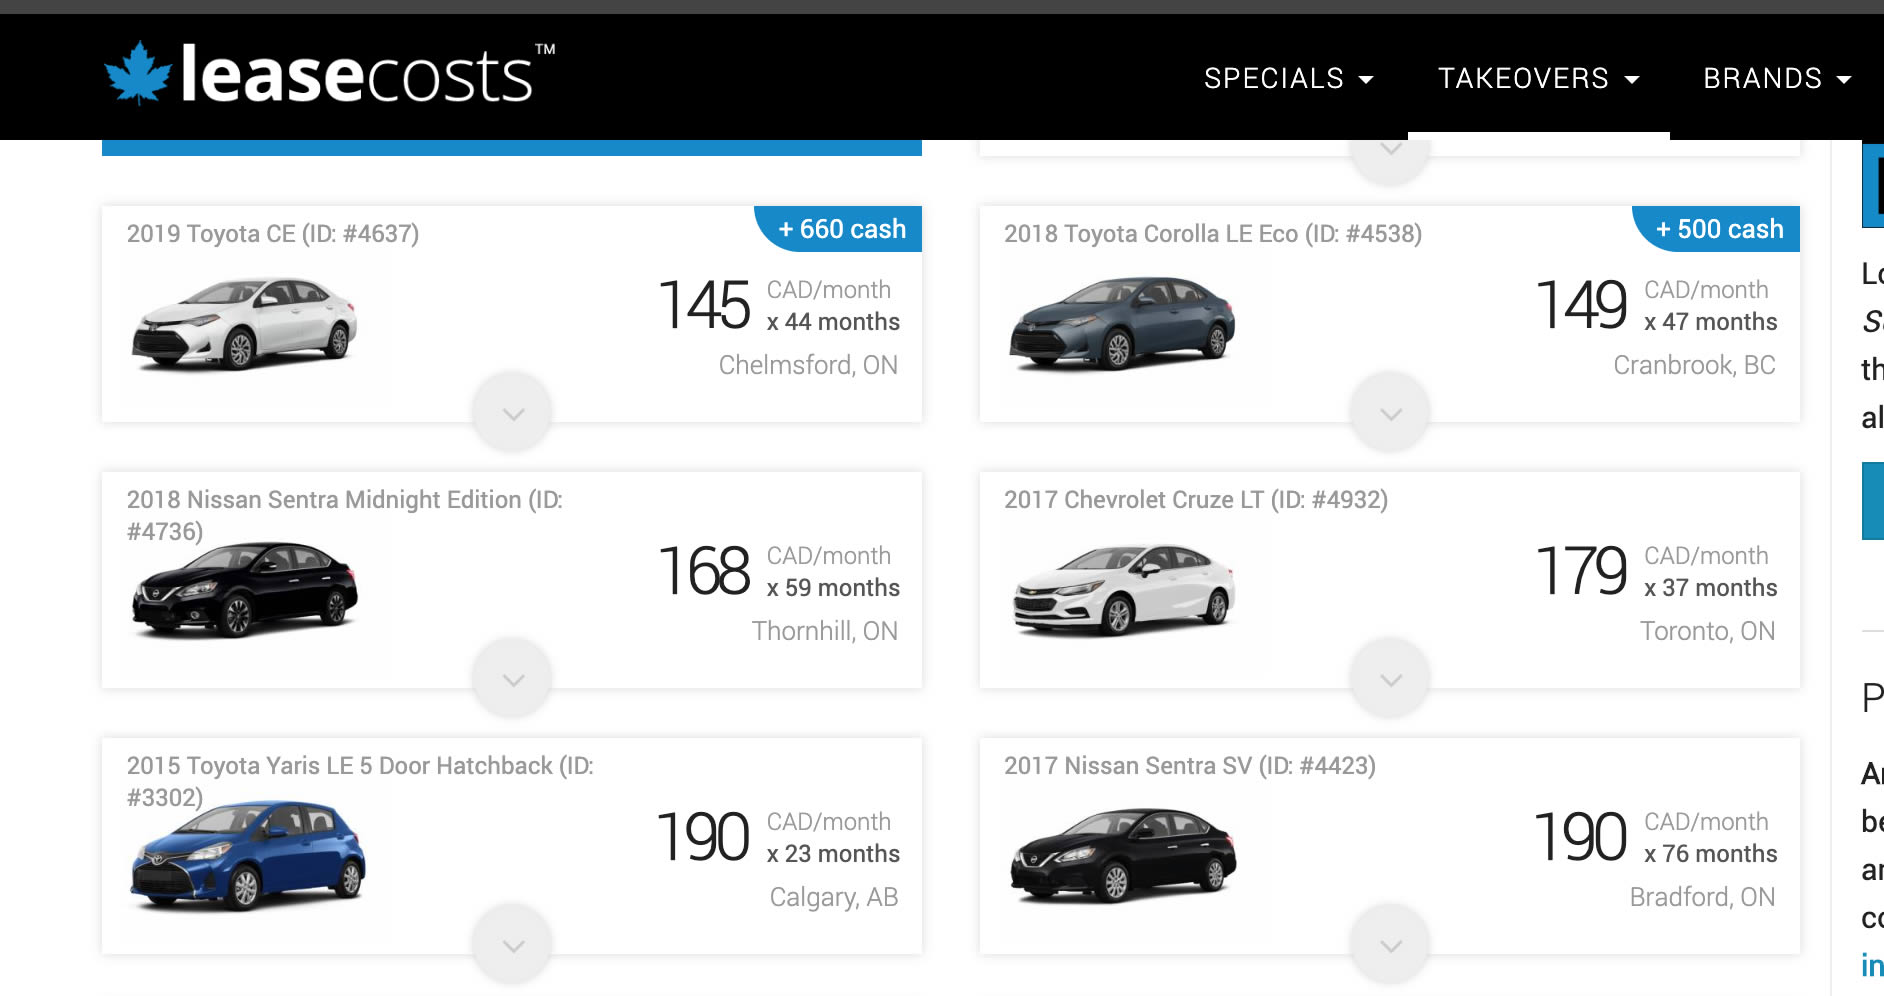
Task: Open the SPECIALS menu
Action: (x=1288, y=78)
